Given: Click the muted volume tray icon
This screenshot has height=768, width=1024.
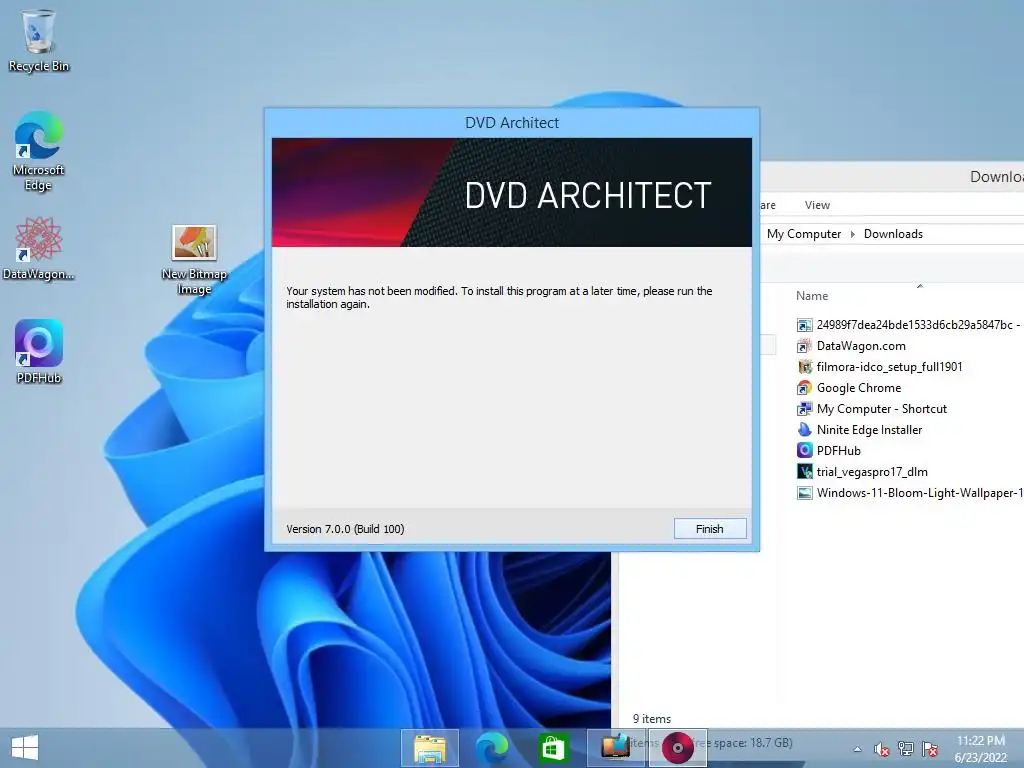Looking at the screenshot, I should click(x=881, y=749).
